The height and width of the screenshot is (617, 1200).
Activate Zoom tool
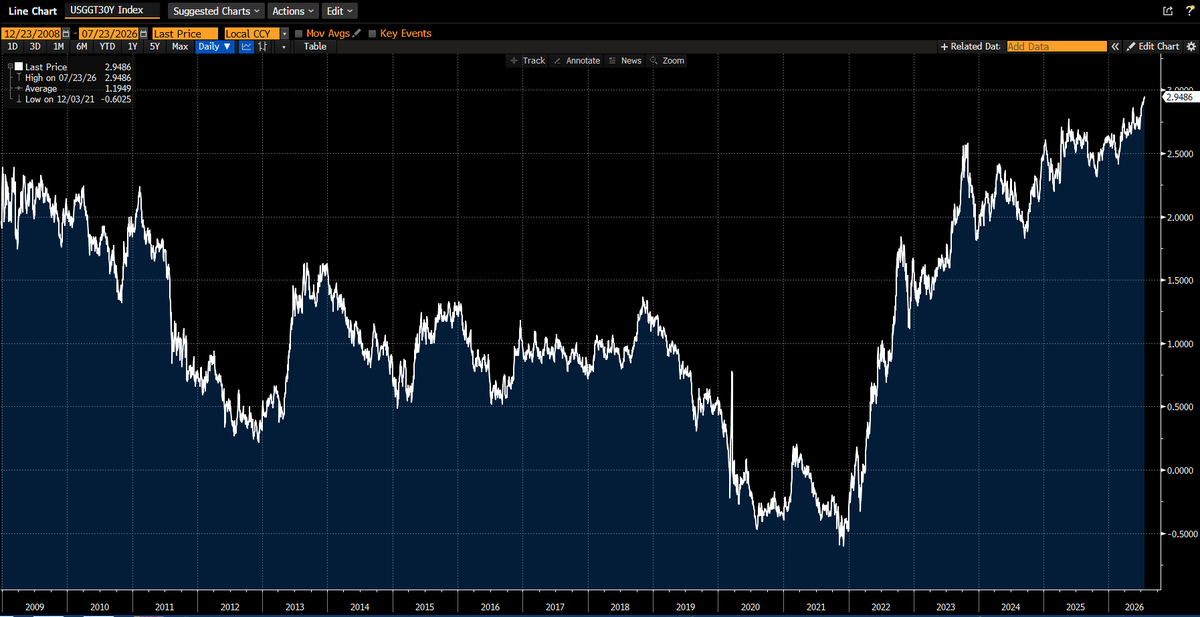click(667, 60)
